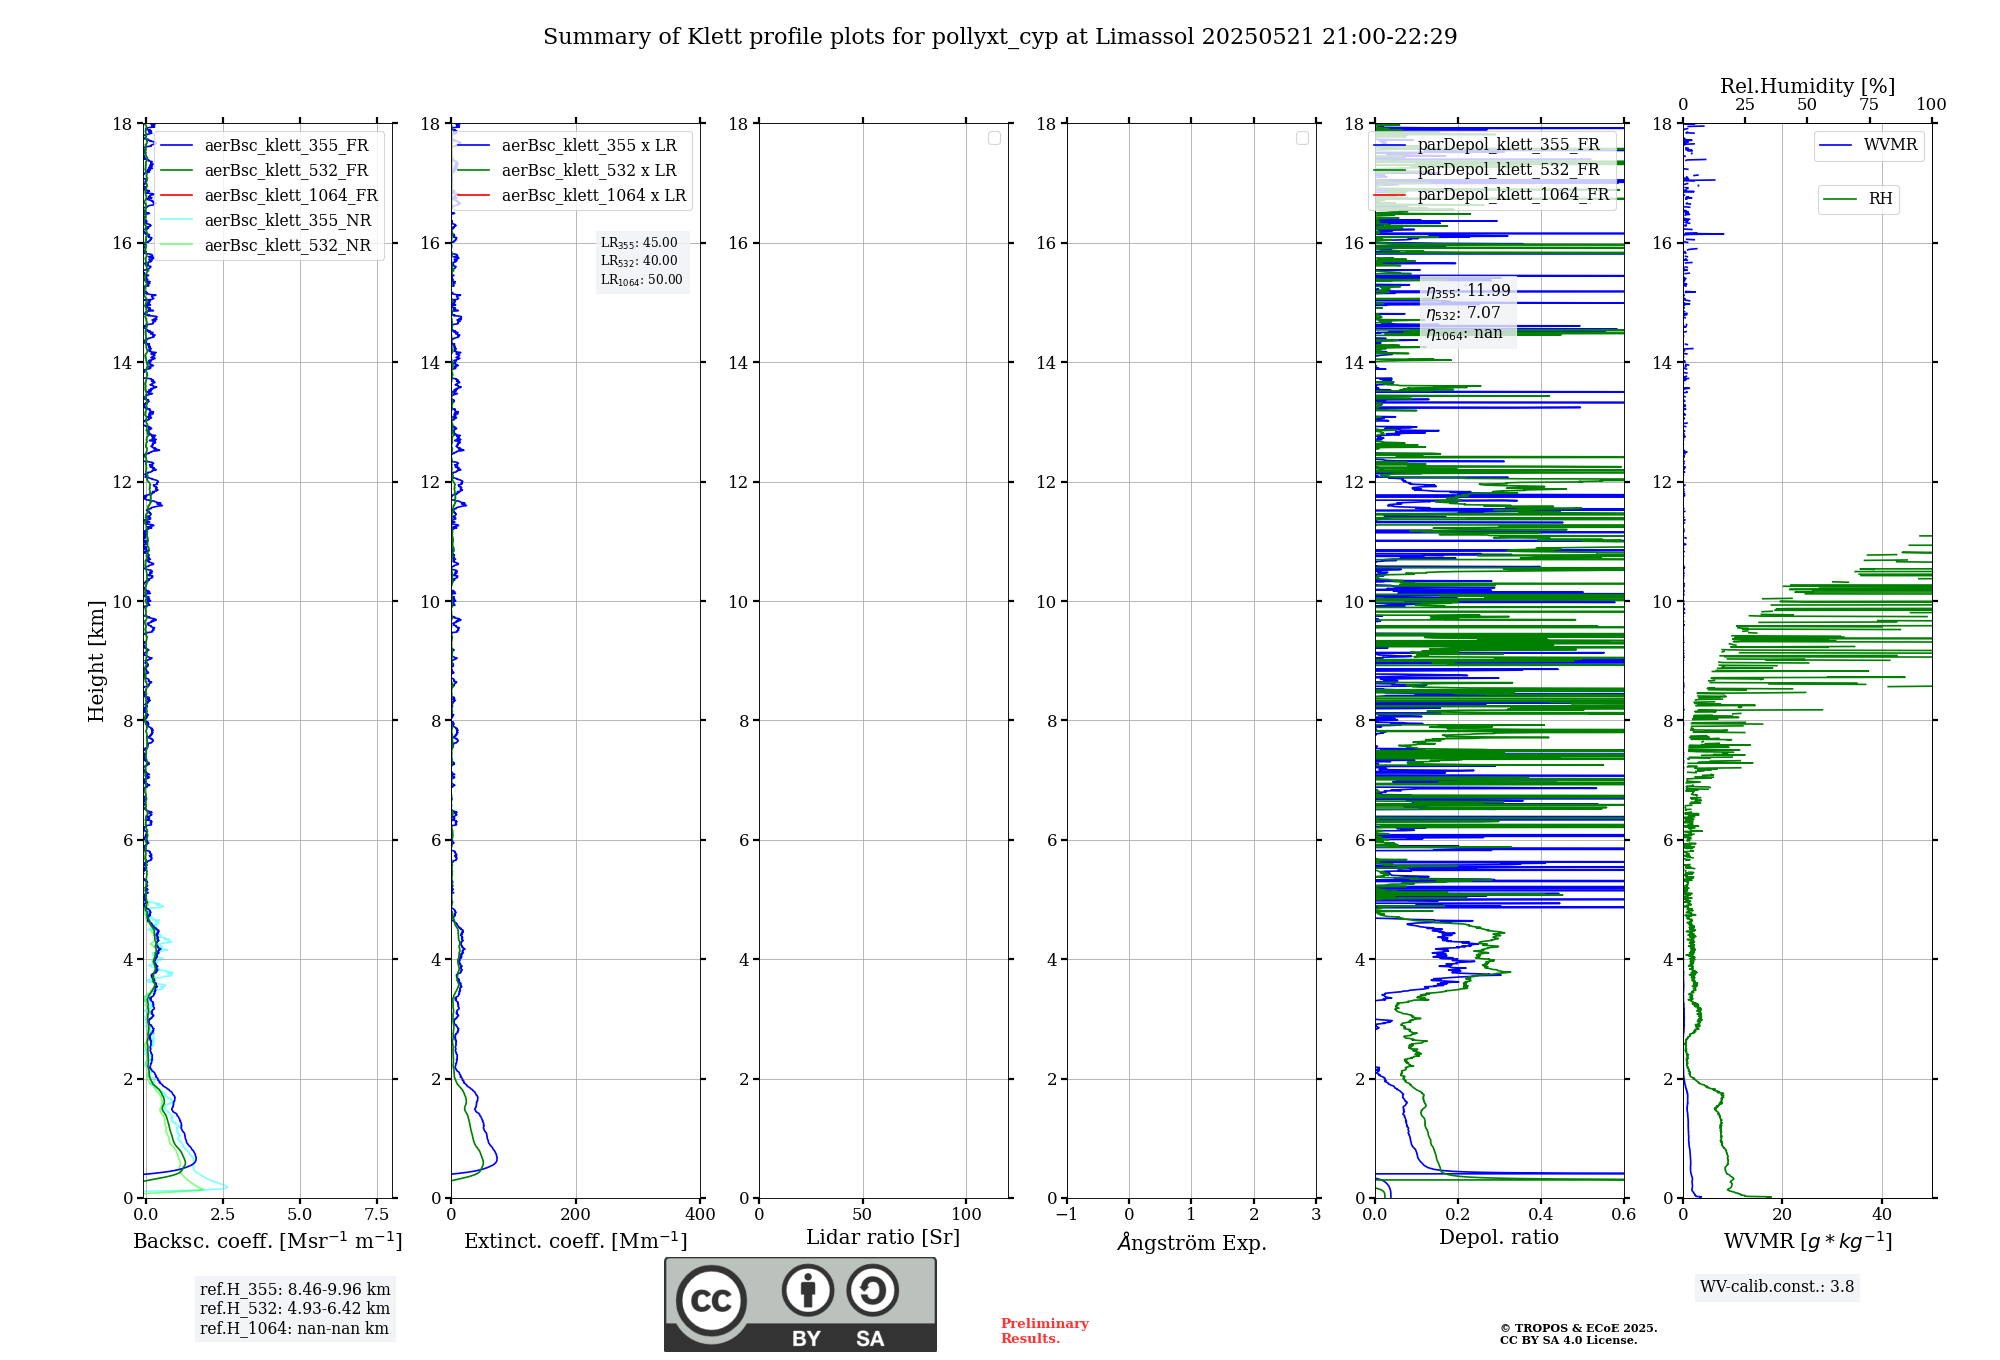Click the WVMR legend entry
This screenshot has width=2000, height=1360.
1868,145
